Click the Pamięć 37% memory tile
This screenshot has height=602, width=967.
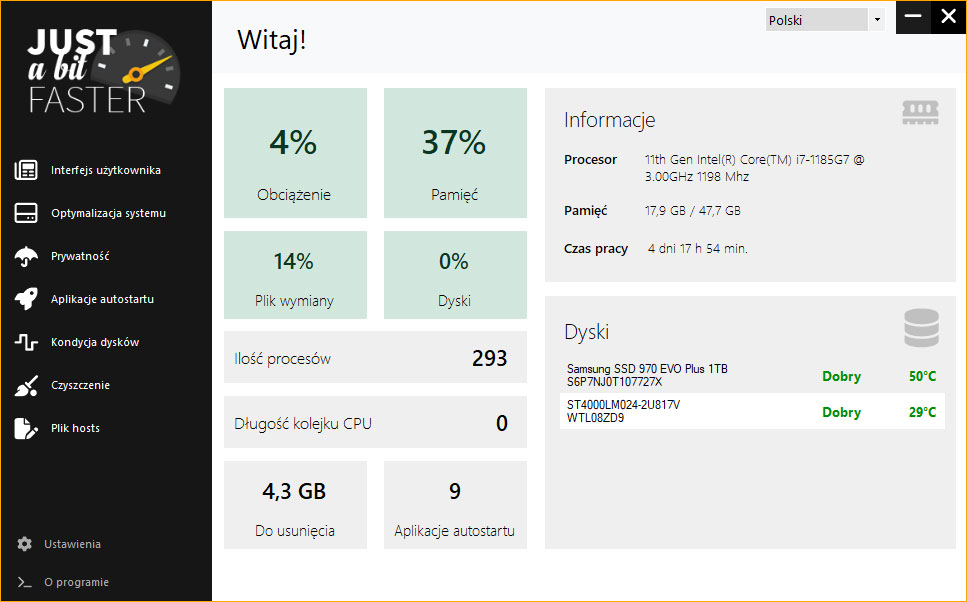tap(455, 153)
